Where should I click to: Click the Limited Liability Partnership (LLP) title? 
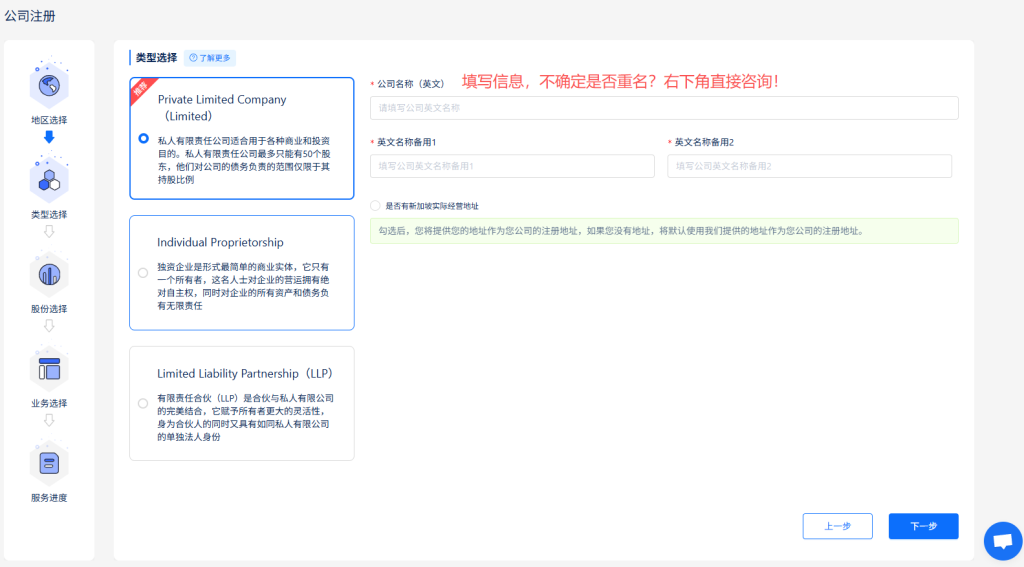pyautogui.click(x=245, y=374)
